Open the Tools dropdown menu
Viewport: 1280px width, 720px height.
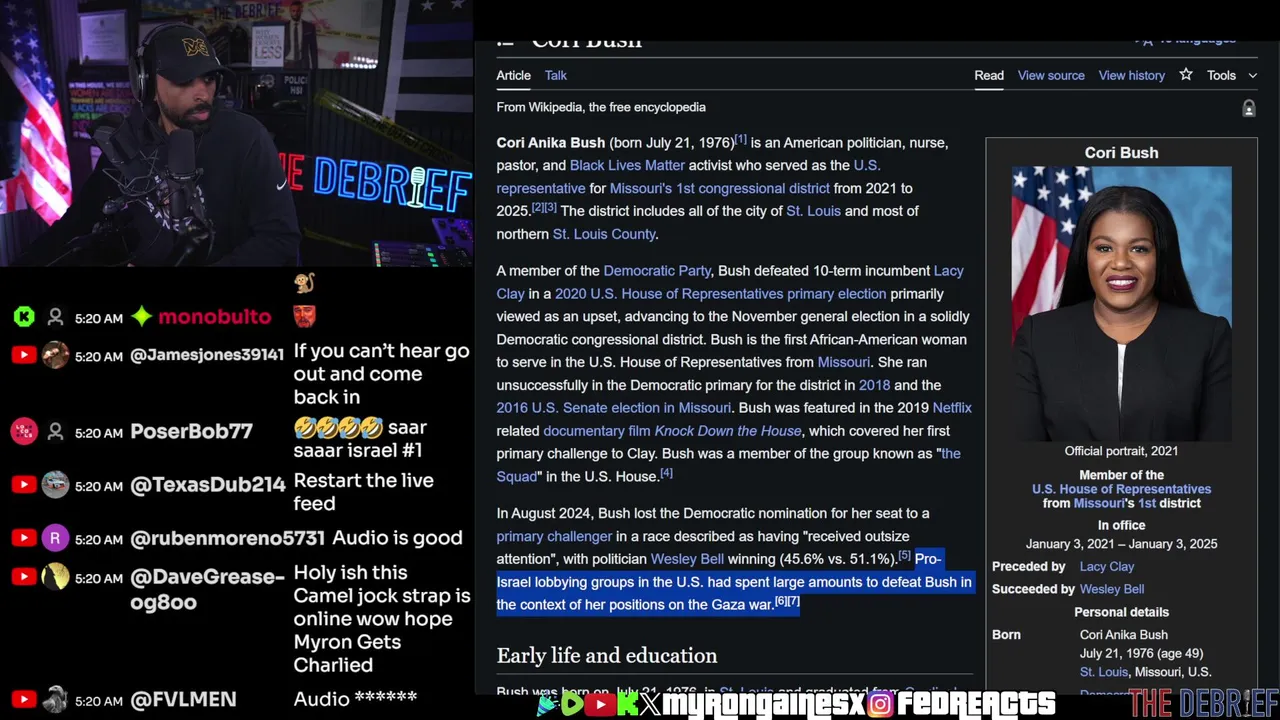(x=1231, y=75)
